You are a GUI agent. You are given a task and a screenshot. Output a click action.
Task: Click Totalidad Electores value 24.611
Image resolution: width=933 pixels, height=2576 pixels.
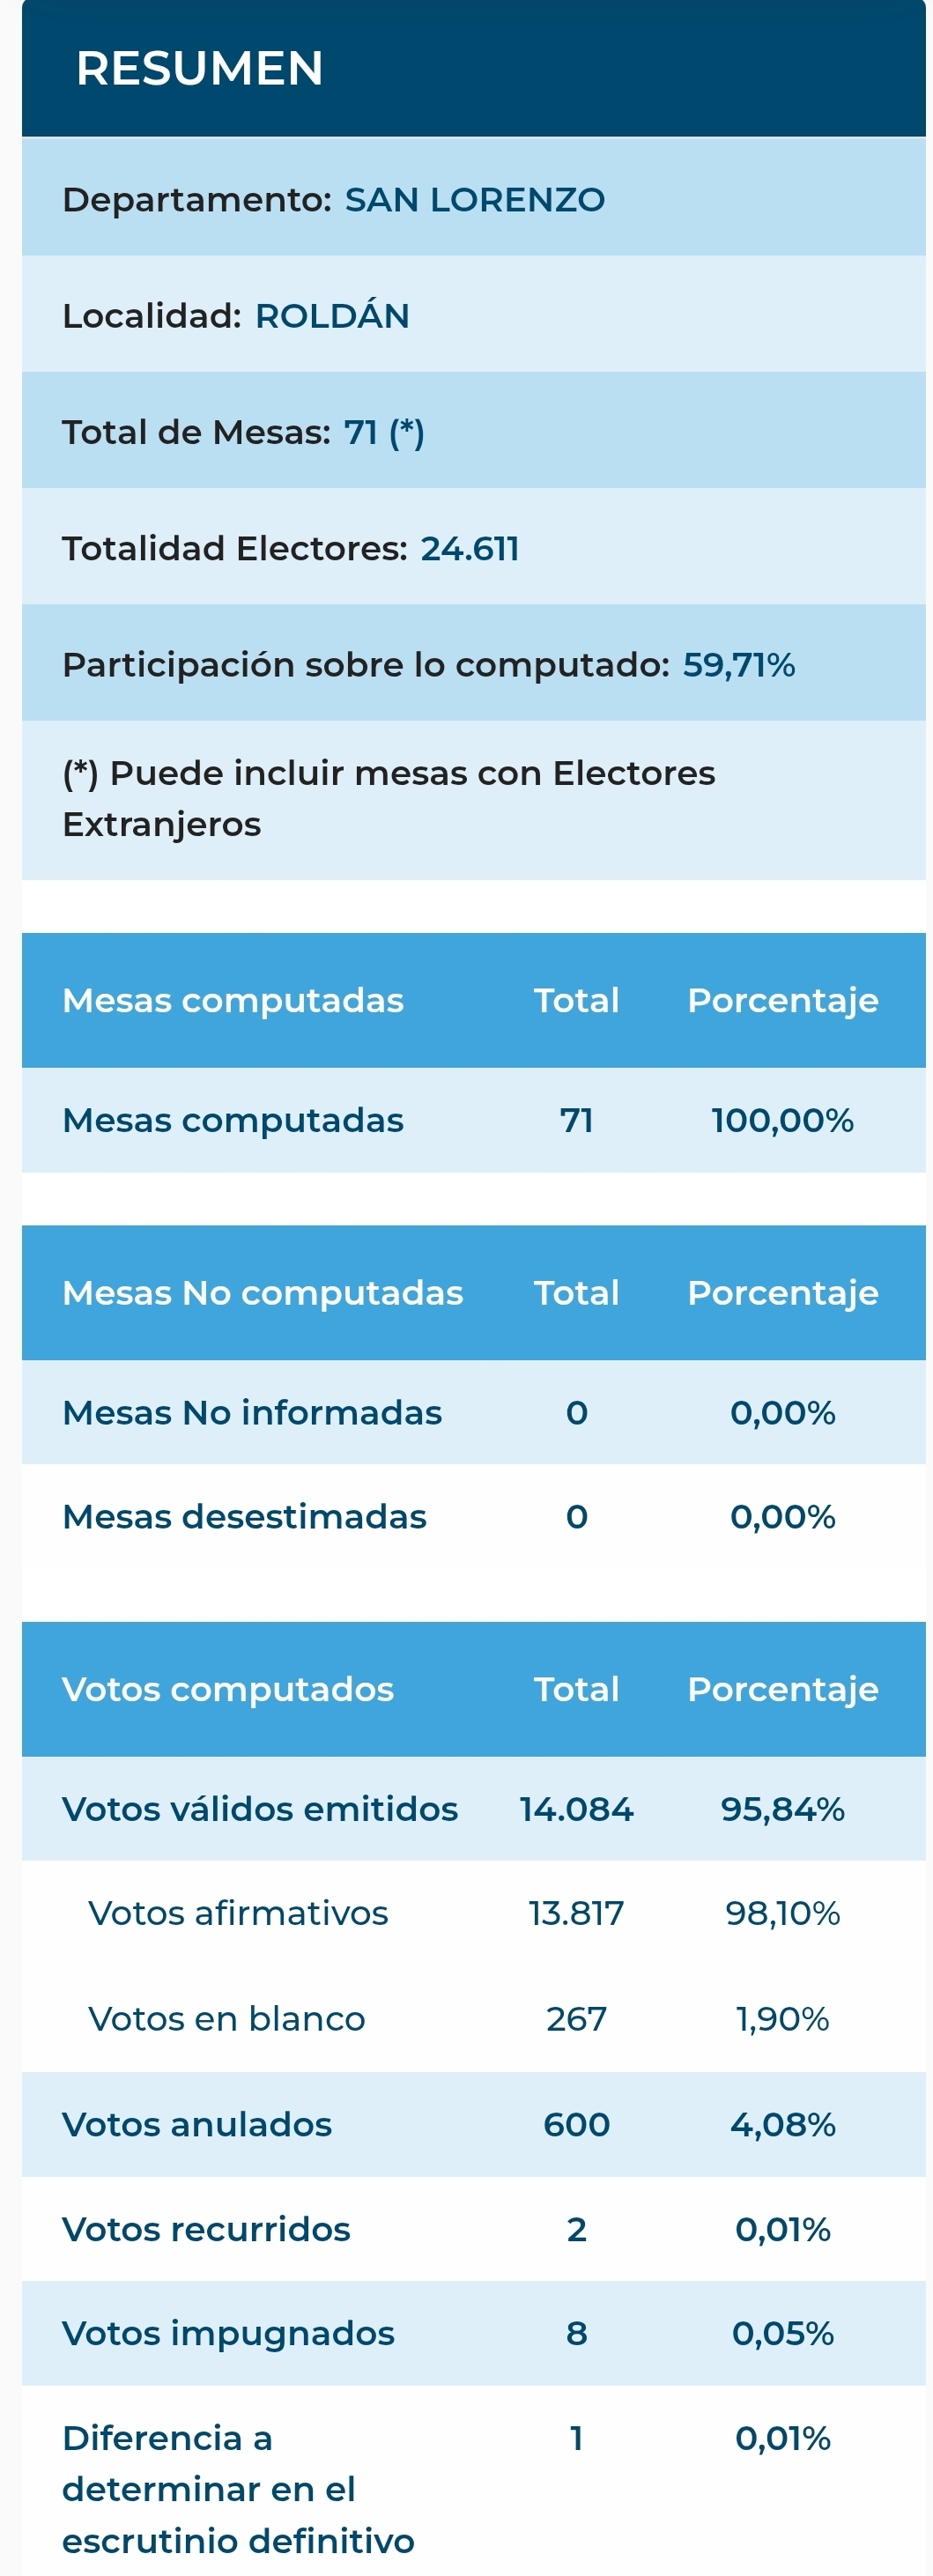(x=469, y=548)
